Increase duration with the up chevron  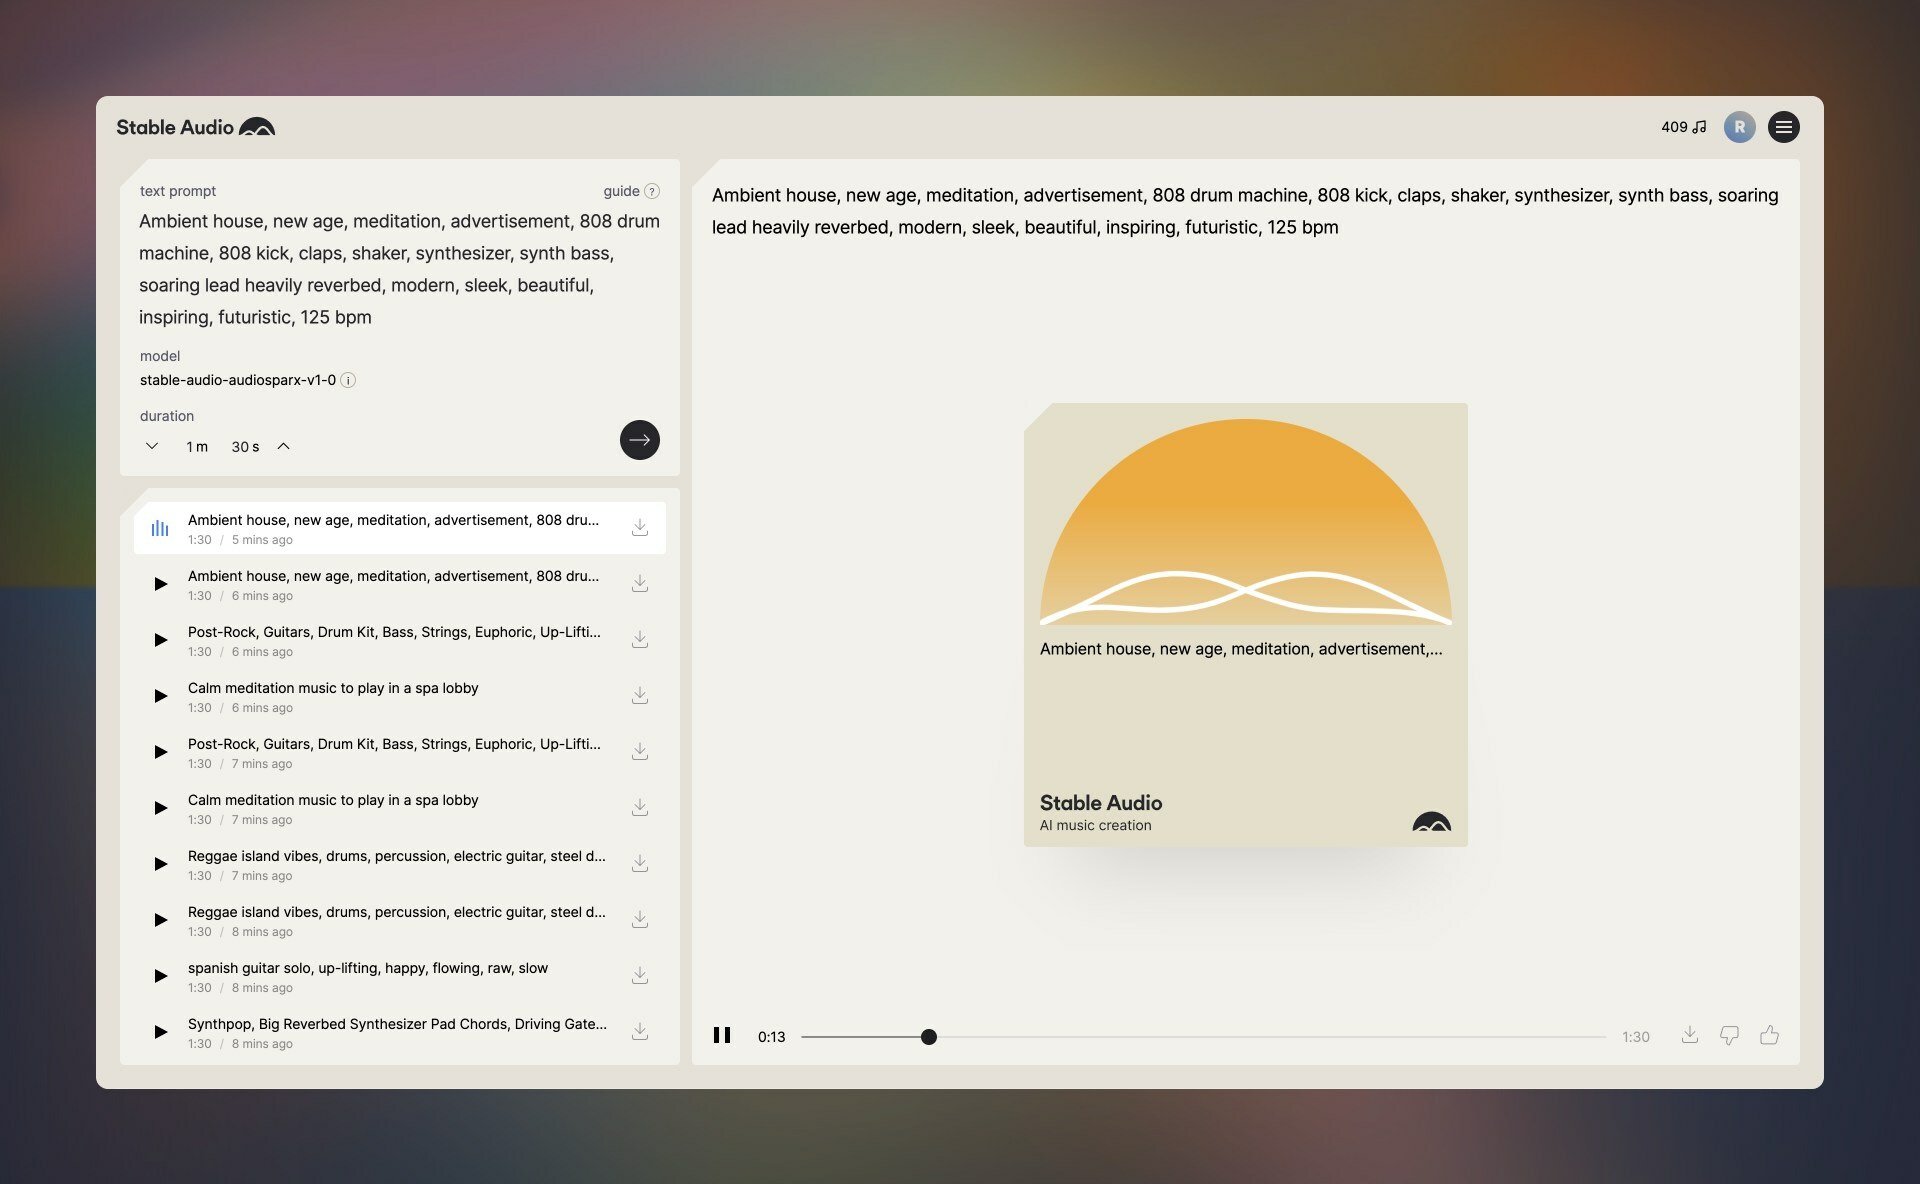(x=284, y=446)
